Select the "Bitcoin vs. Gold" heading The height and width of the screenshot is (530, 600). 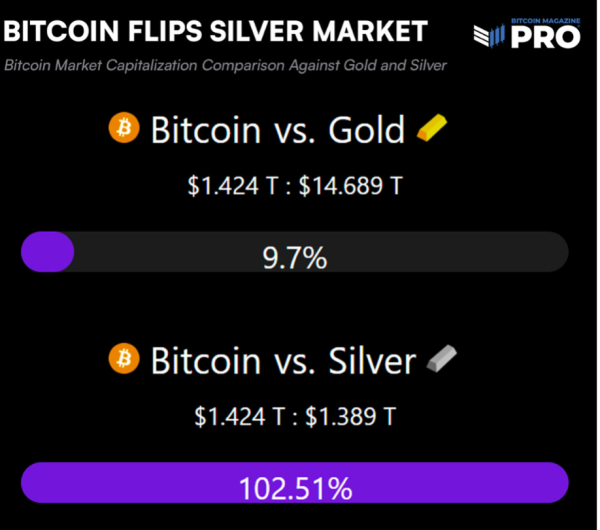(x=278, y=130)
